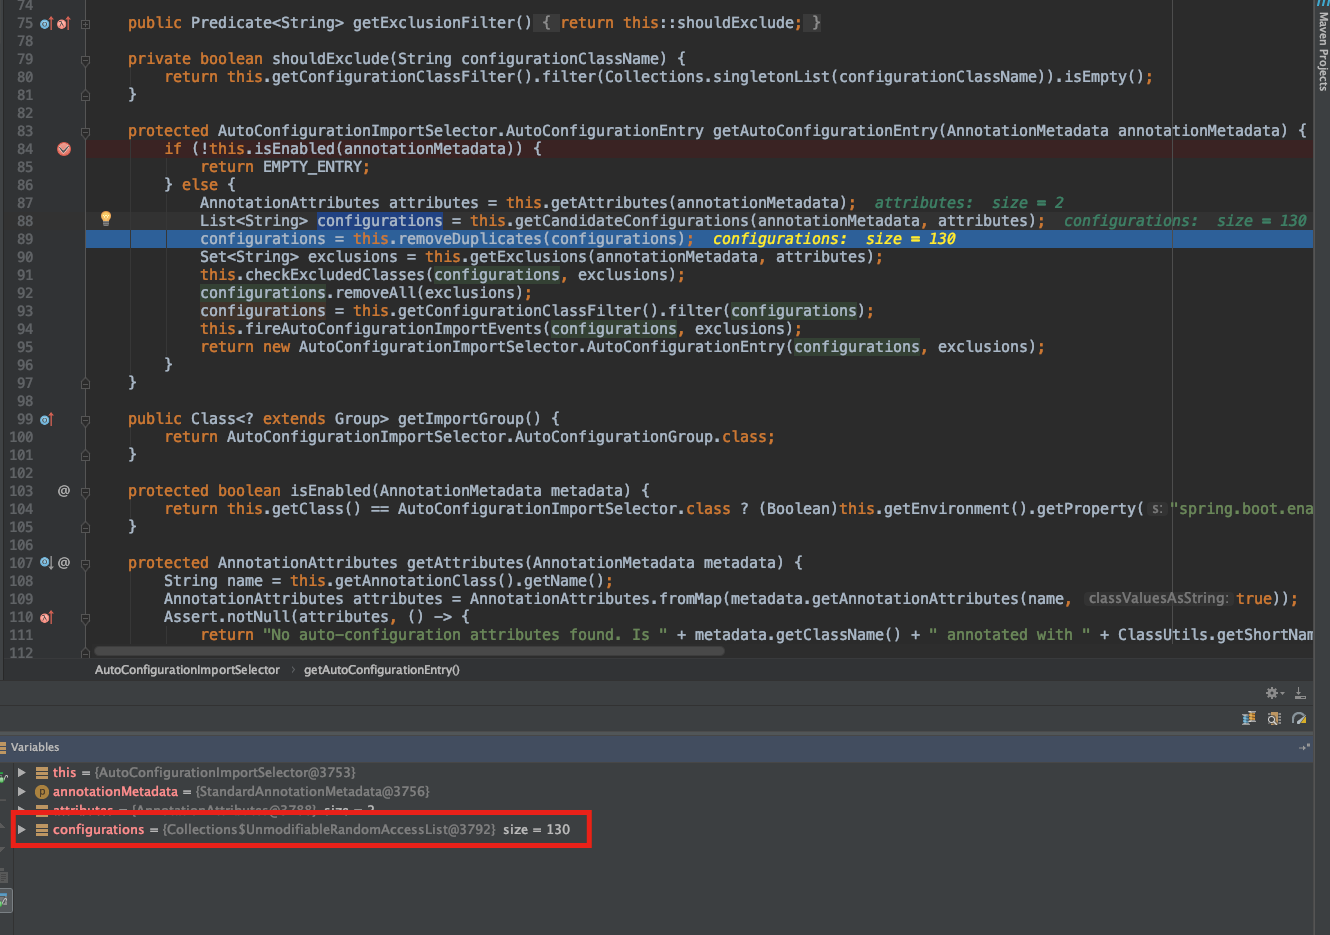1330x935 pixels.
Task: Click the folded '{ return this::shouldExclude; }' block
Action: click(x=680, y=23)
